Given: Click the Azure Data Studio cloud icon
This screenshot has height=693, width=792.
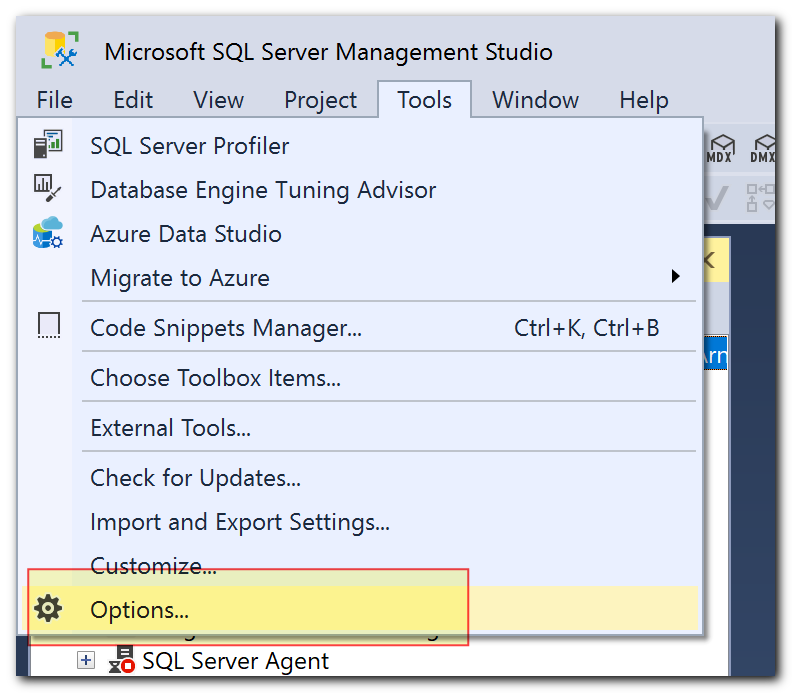Looking at the screenshot, I should 48,232.
